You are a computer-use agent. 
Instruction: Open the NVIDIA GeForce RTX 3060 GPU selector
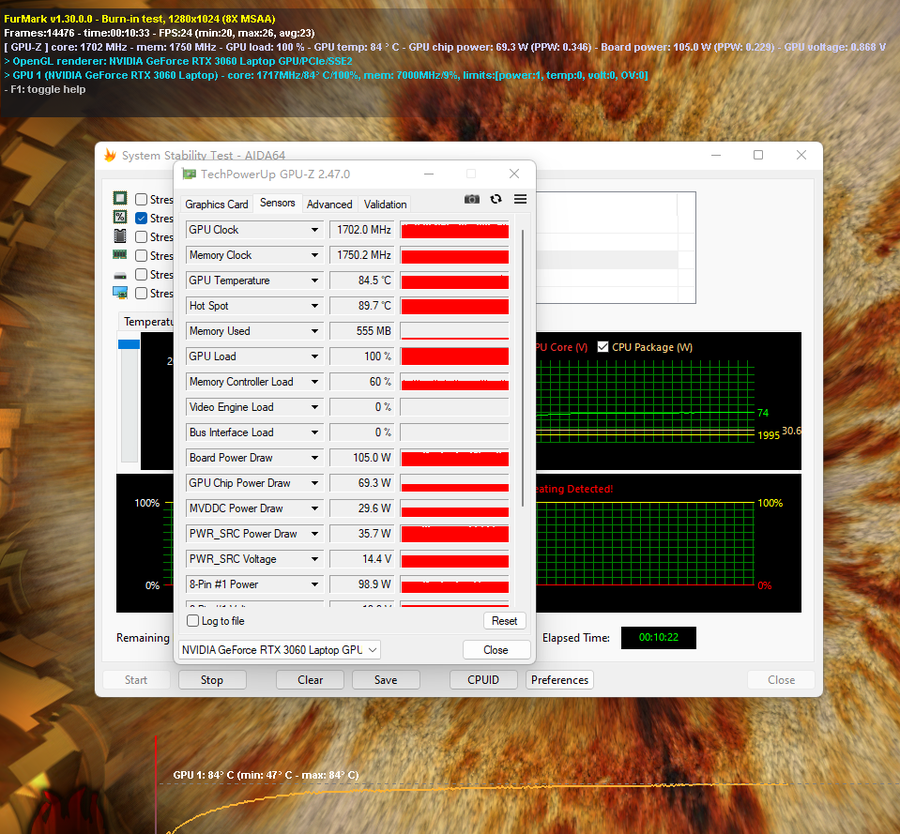click(279, 650)
